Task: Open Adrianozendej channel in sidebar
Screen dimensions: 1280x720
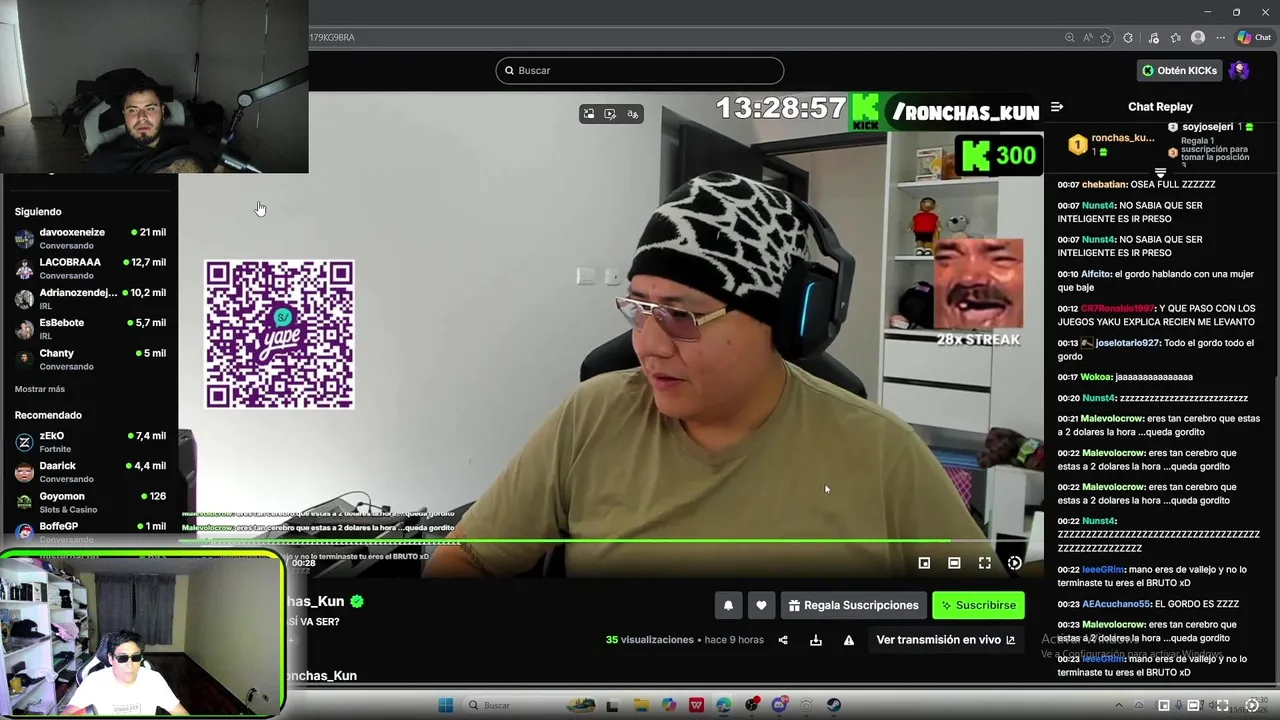Action: (x=90, y=299)
